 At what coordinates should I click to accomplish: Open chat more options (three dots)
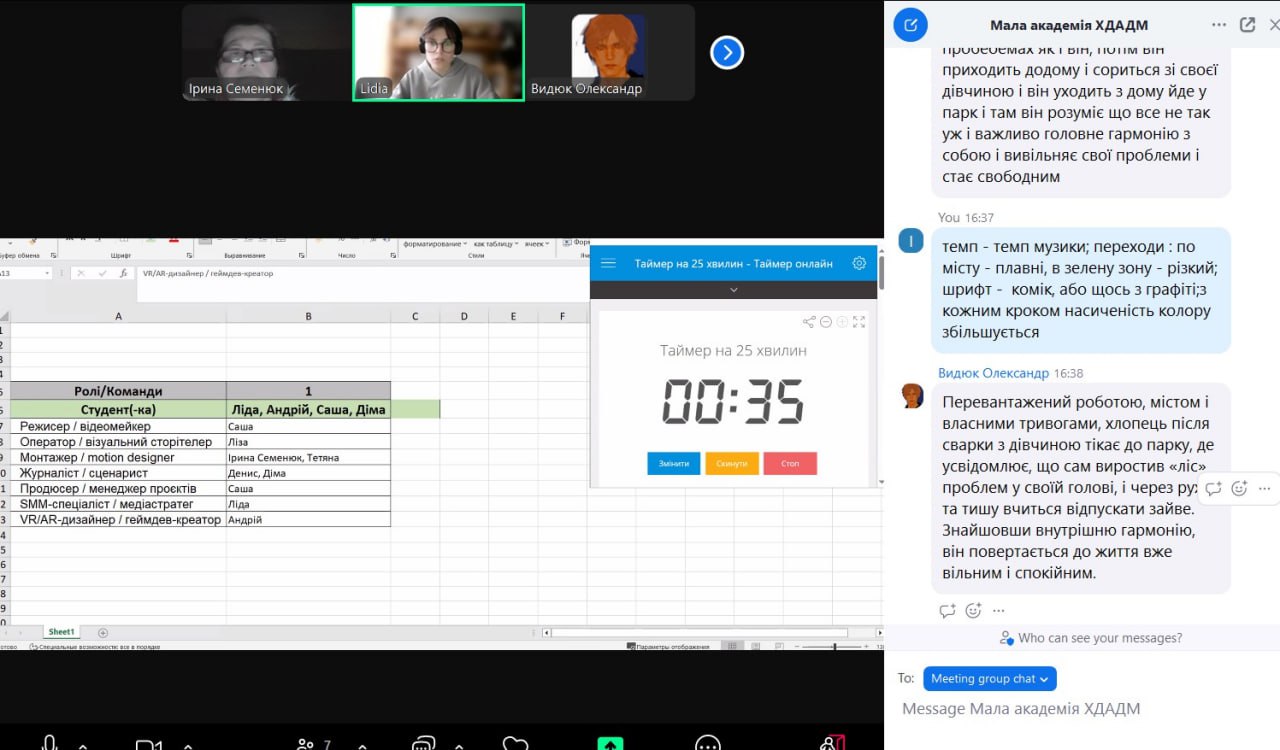click(1218, 25)
